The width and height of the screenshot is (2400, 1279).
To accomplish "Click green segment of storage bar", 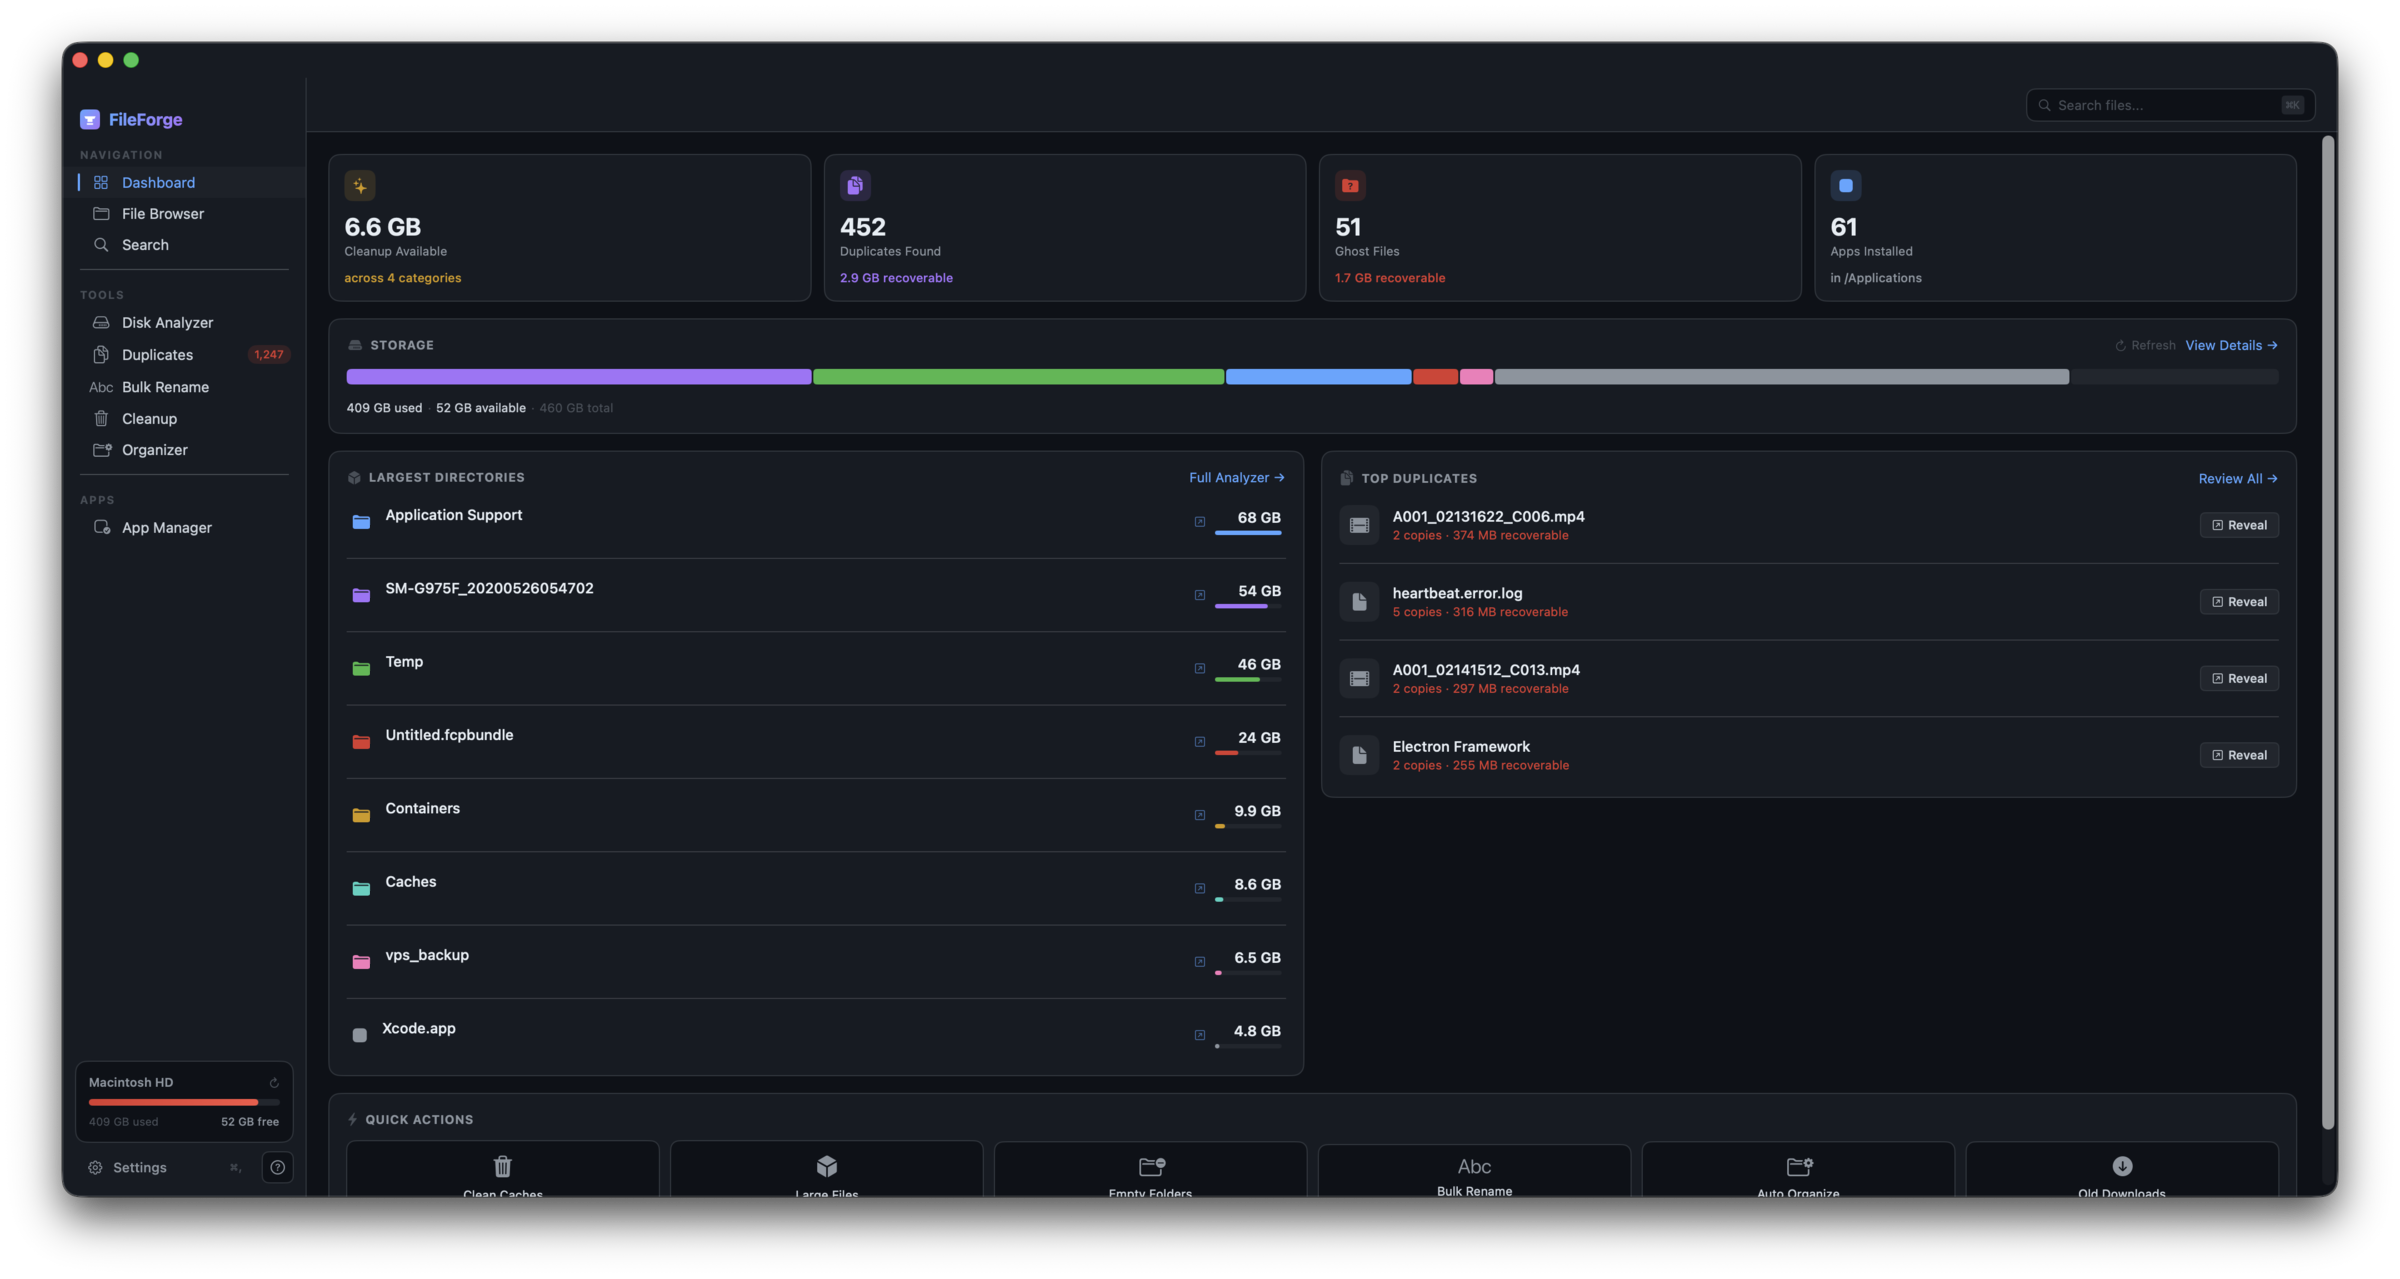I will point(1018,377).
